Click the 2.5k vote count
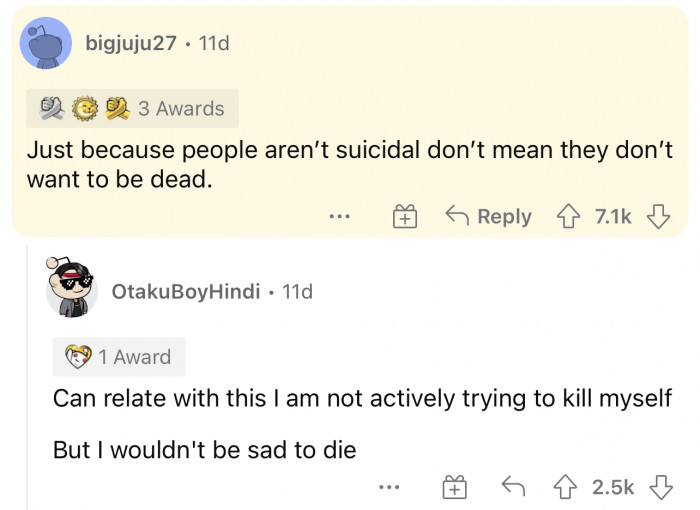700x510 pixels. [x=613, y=487]
